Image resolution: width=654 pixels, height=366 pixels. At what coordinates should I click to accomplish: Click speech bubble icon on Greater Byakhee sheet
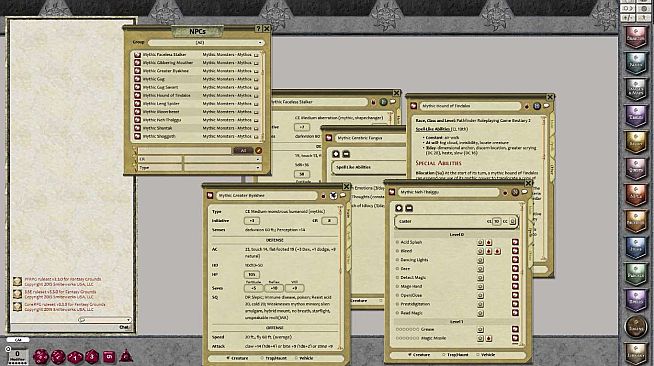(x=343, y=195)
